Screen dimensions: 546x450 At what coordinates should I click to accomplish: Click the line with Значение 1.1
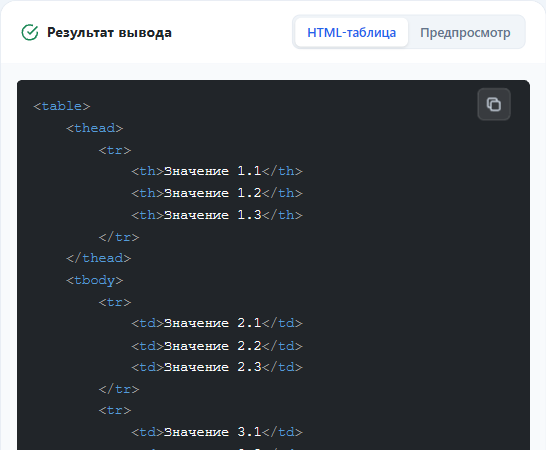[217, 171]
